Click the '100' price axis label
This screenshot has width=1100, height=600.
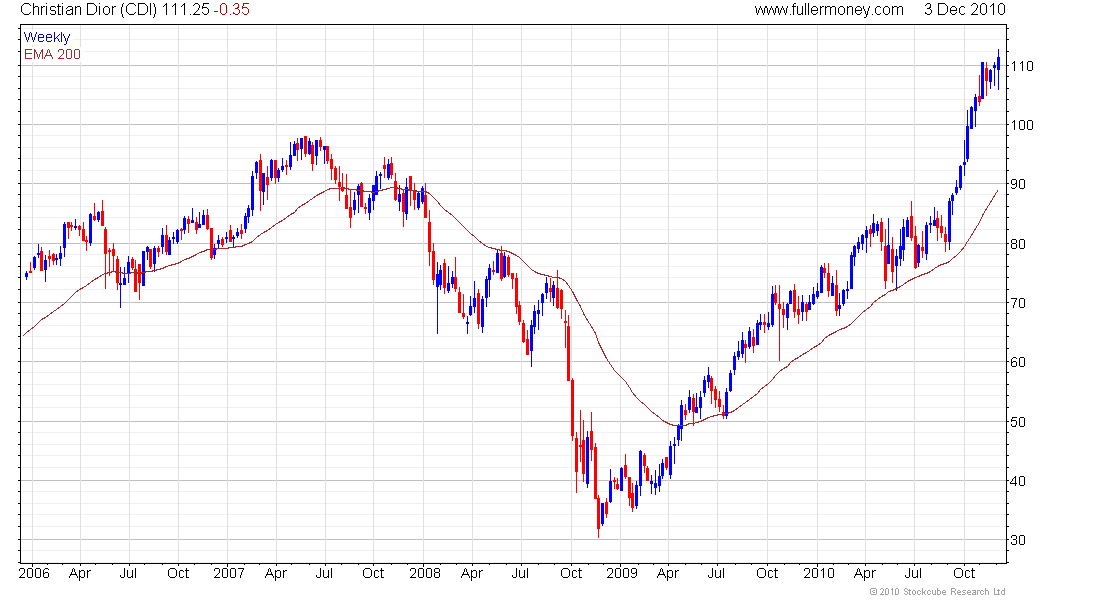click(1021, 125)
